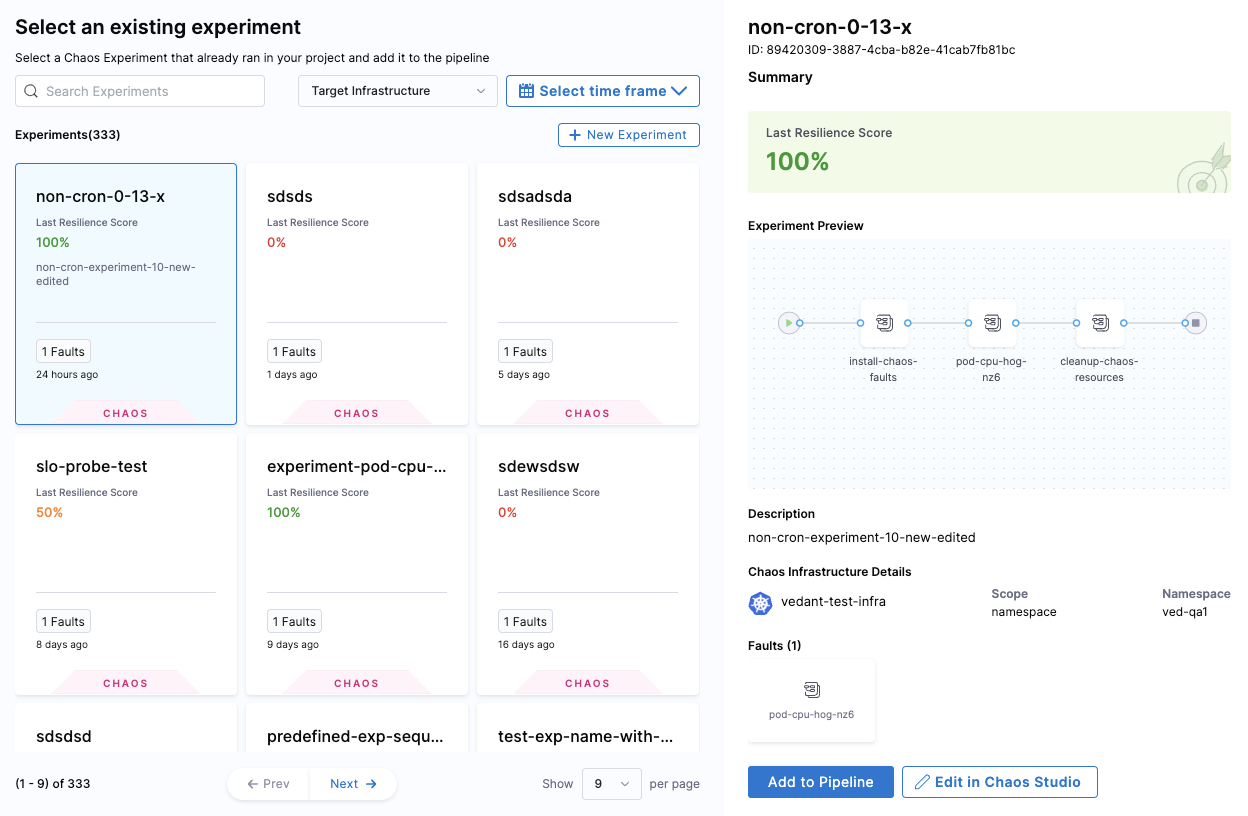Image resolution: width=1248 pixels, height=816 pixels.
Task: Select the install-chaos-faults step icon
Action: pyautogui.click(x=883, y=322)
